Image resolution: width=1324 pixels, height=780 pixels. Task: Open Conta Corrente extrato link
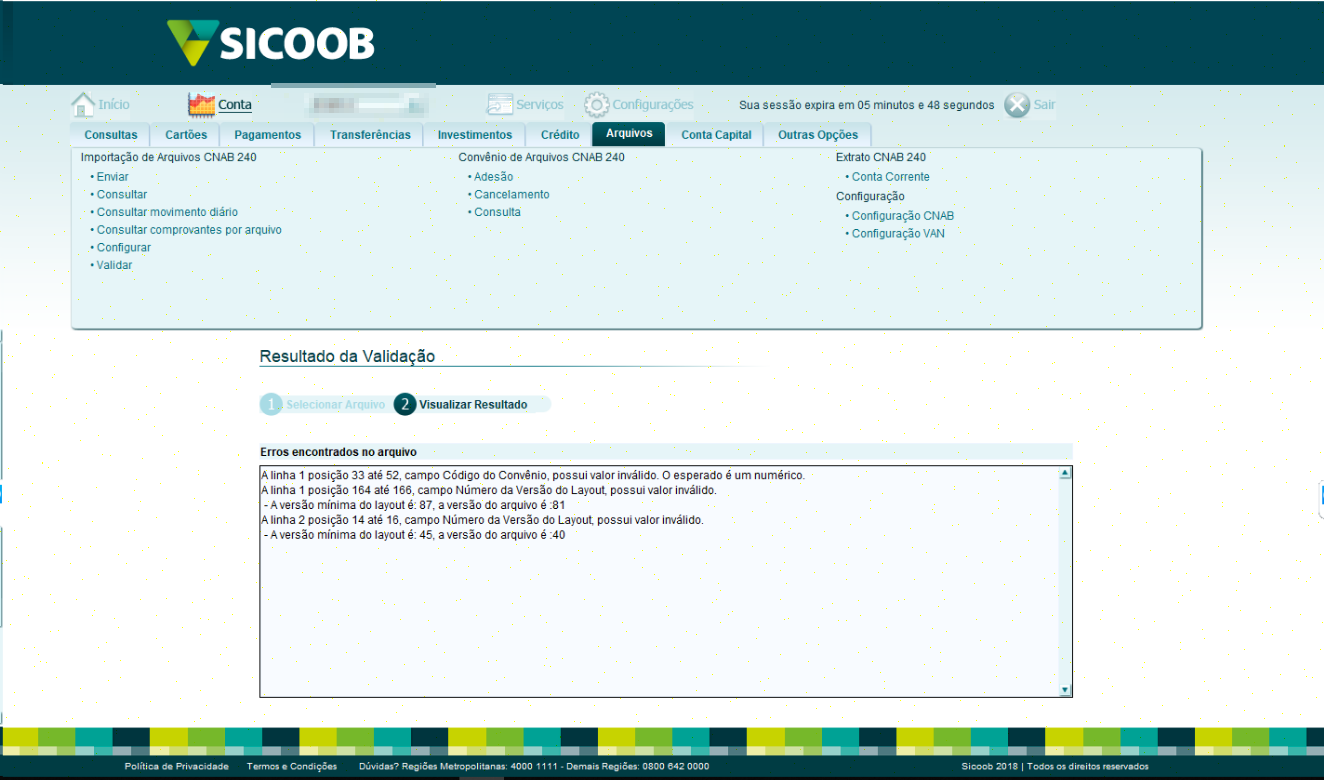891,177
